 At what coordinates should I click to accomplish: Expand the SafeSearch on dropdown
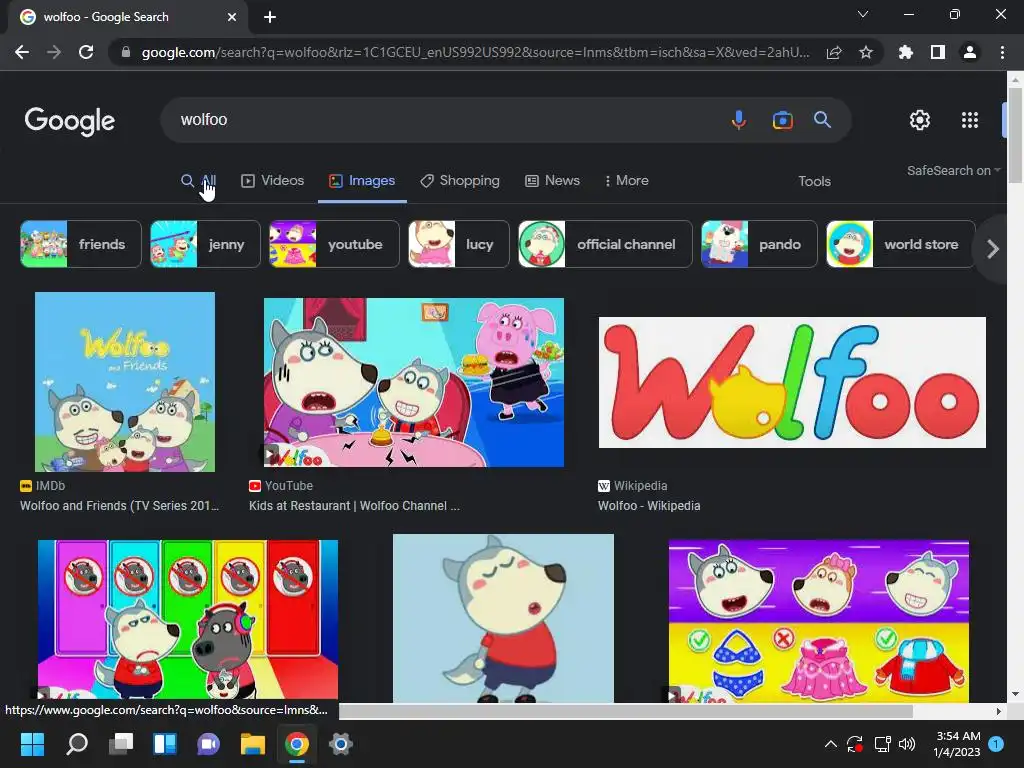point(953,170)
